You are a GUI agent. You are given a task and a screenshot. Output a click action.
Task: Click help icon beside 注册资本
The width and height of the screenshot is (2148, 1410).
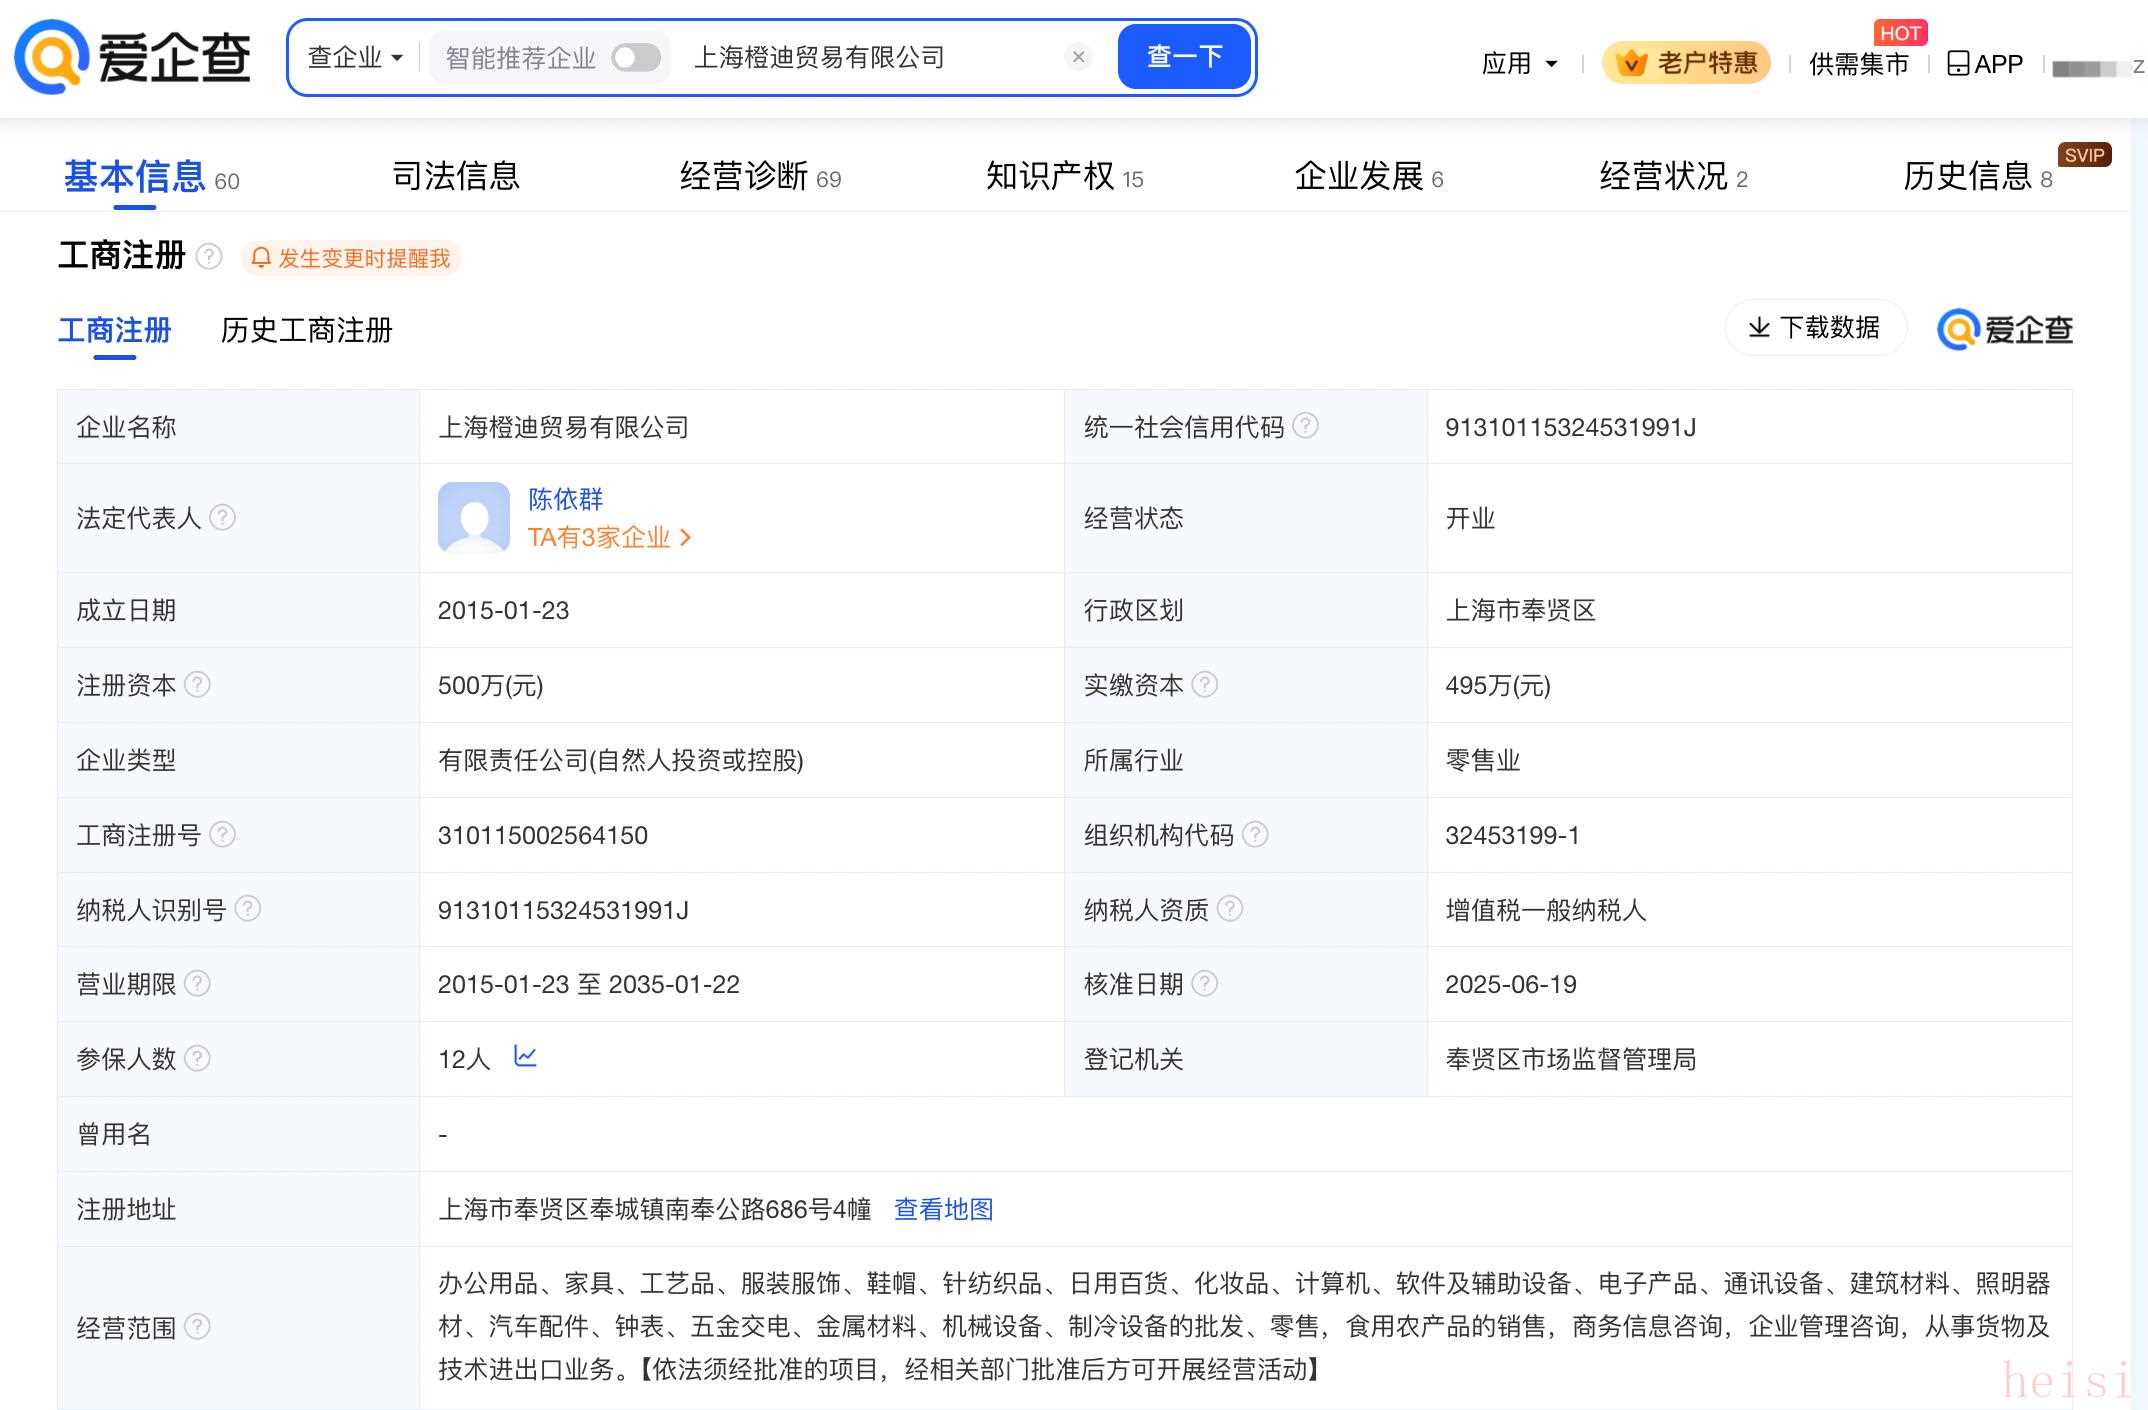coord(197,684)
